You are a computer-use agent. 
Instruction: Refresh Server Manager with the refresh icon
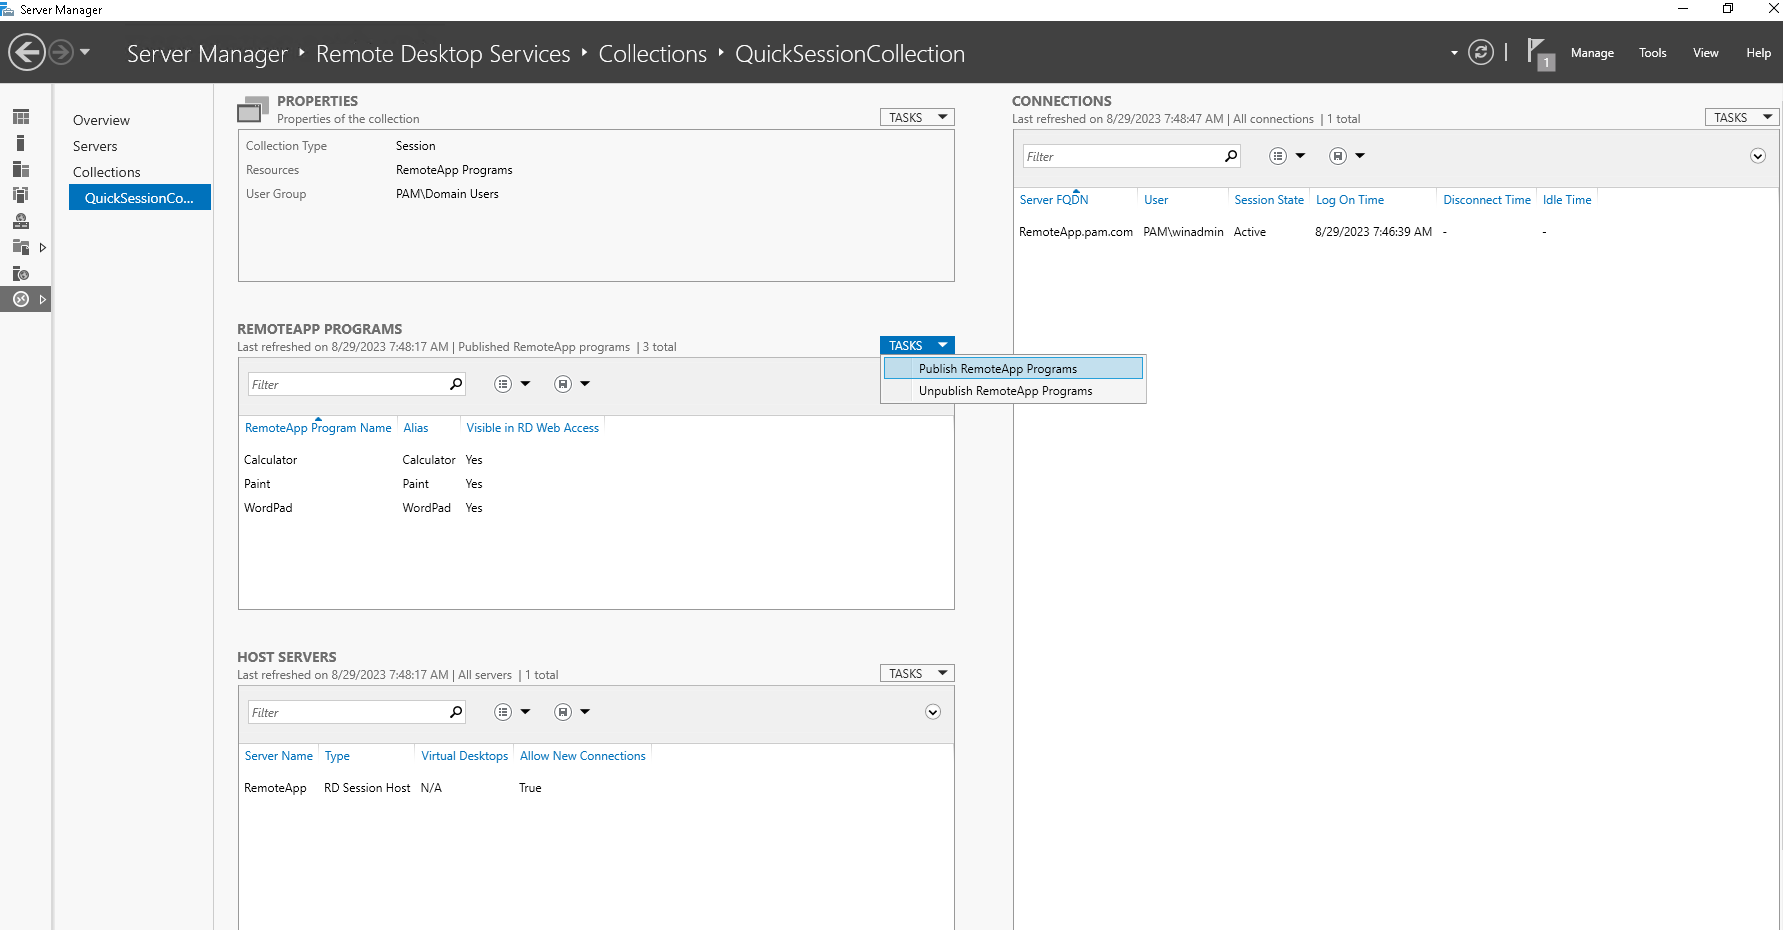[1480, 52]
